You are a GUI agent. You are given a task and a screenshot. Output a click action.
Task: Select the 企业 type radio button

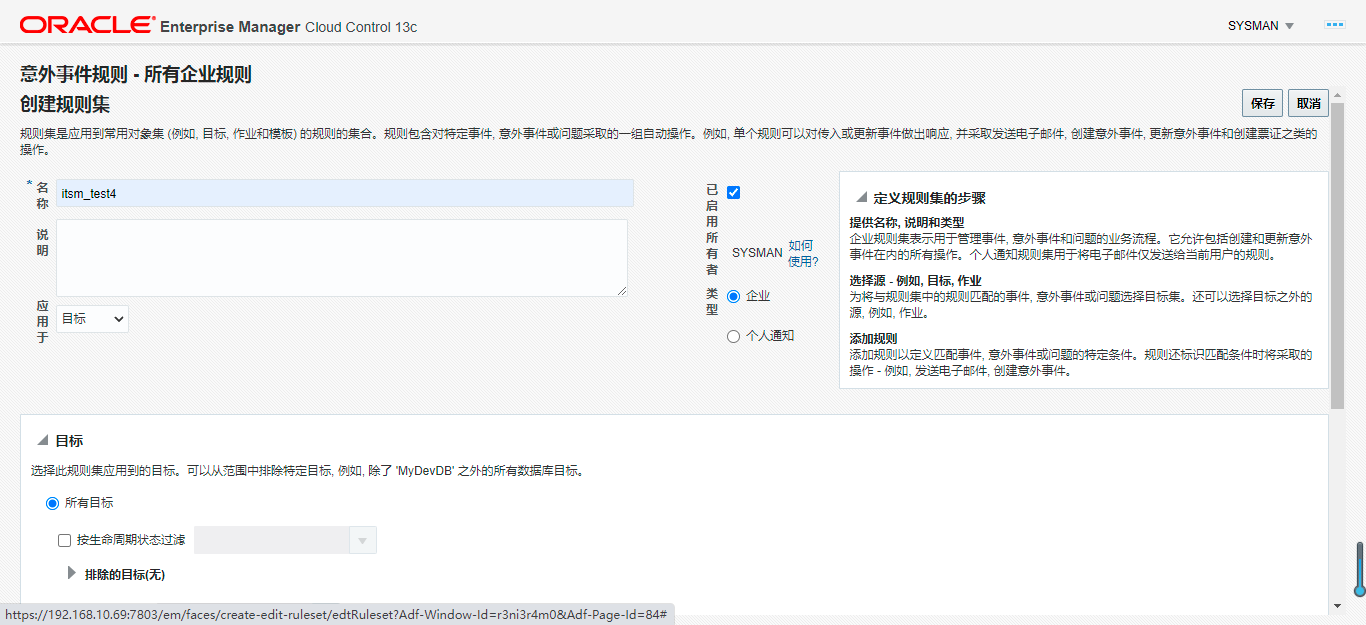coord(733,296)
